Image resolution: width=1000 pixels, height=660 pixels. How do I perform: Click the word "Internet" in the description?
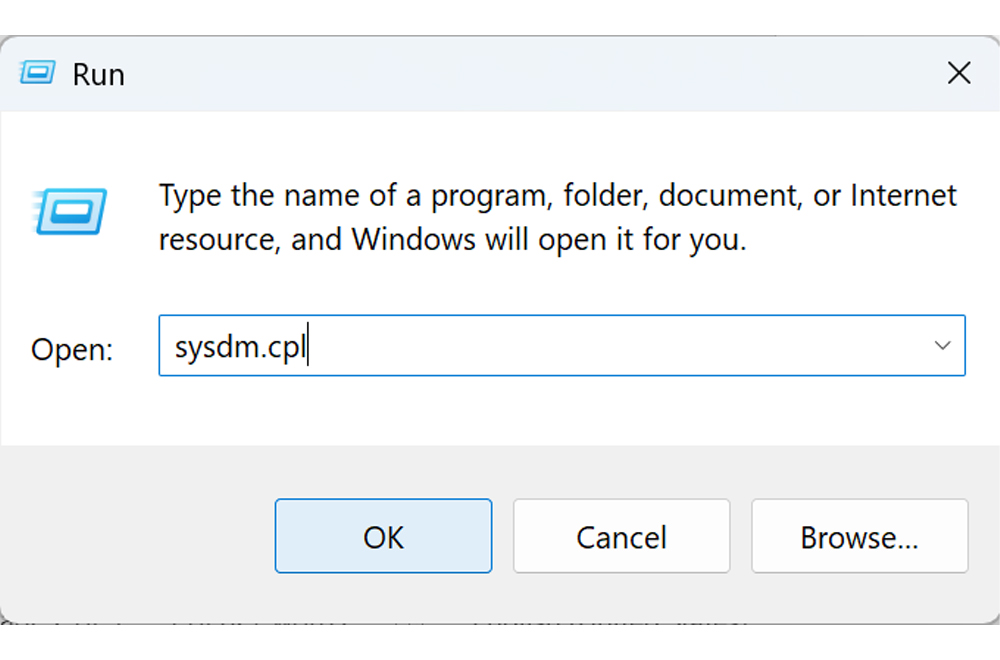[x=903, y=195]
